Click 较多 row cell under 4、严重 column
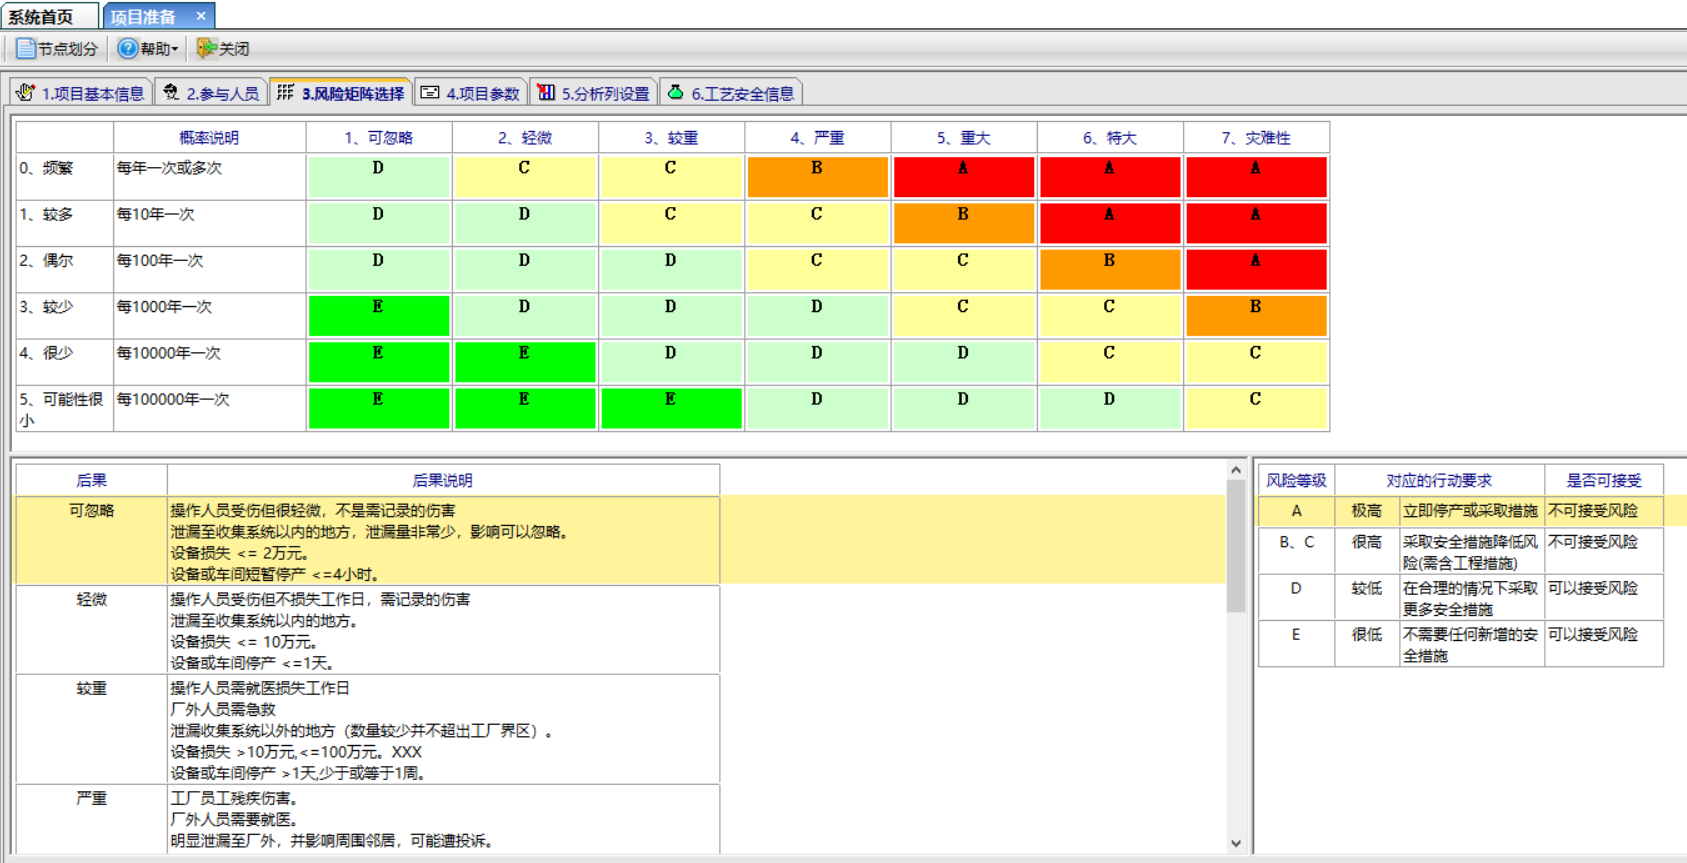The height and width of the screenshot is (863, 1687). [x=817, y=223]
